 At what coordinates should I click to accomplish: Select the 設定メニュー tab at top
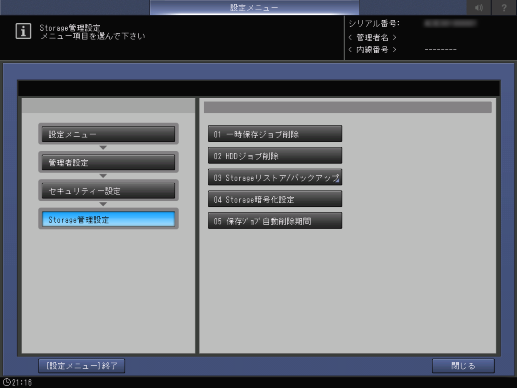(x=254, y=7)
